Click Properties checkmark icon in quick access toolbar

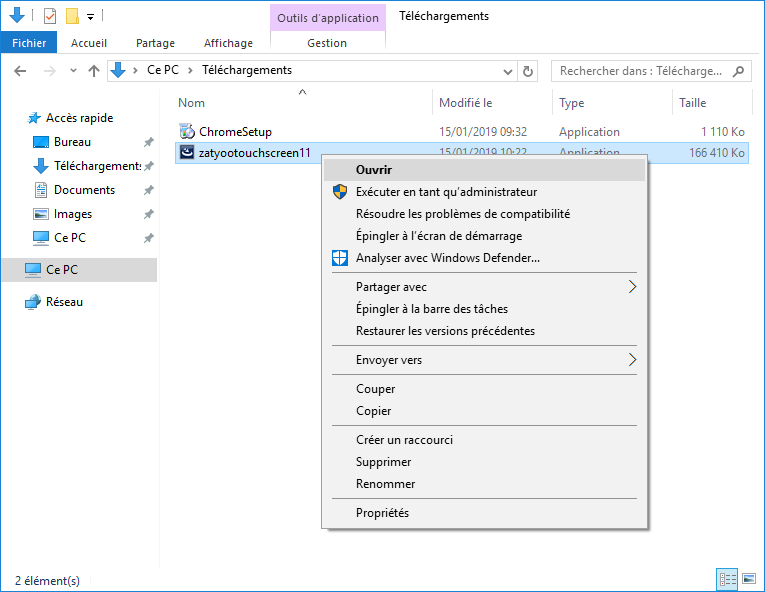(x=50, y=16)
